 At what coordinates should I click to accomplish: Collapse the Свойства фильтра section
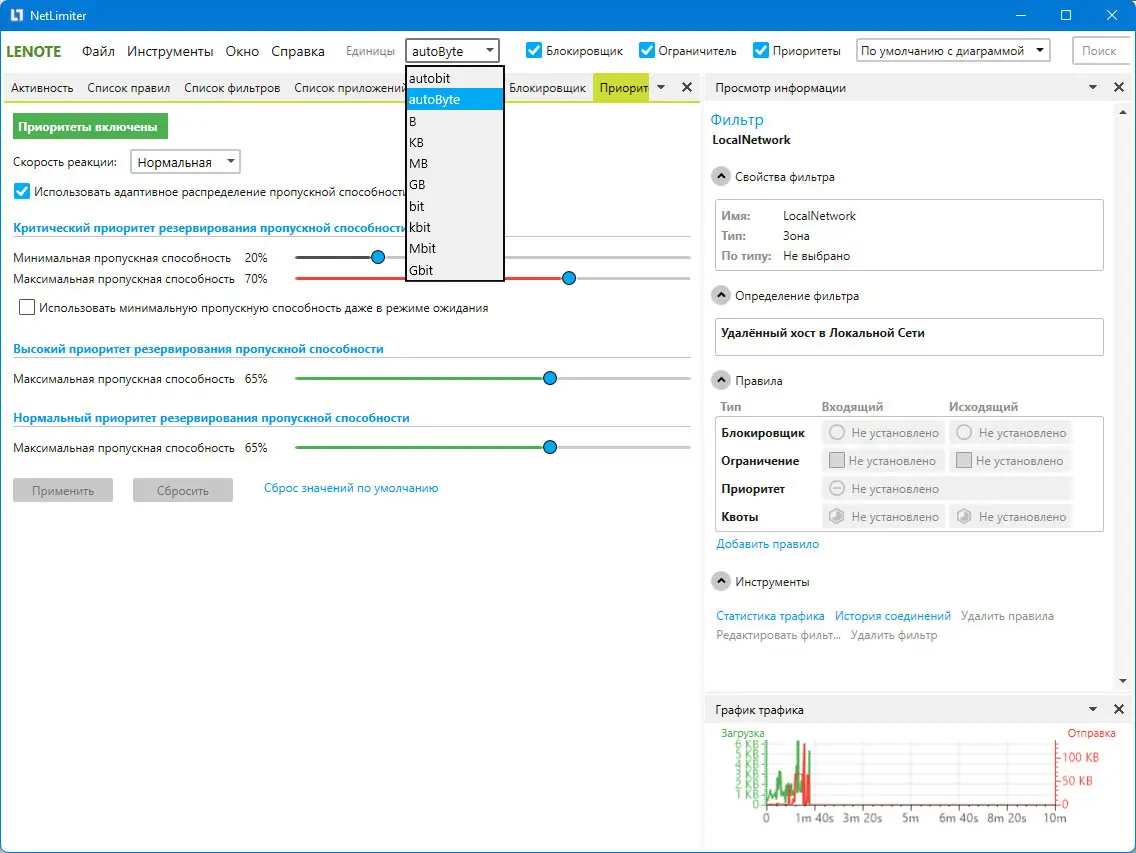721,176
